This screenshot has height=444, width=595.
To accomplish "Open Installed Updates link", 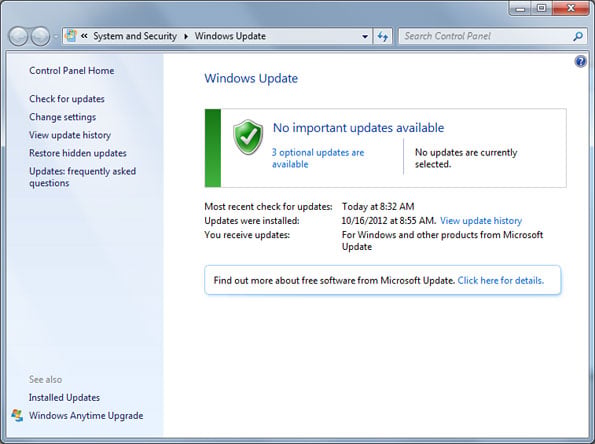I will pos(64,397).
